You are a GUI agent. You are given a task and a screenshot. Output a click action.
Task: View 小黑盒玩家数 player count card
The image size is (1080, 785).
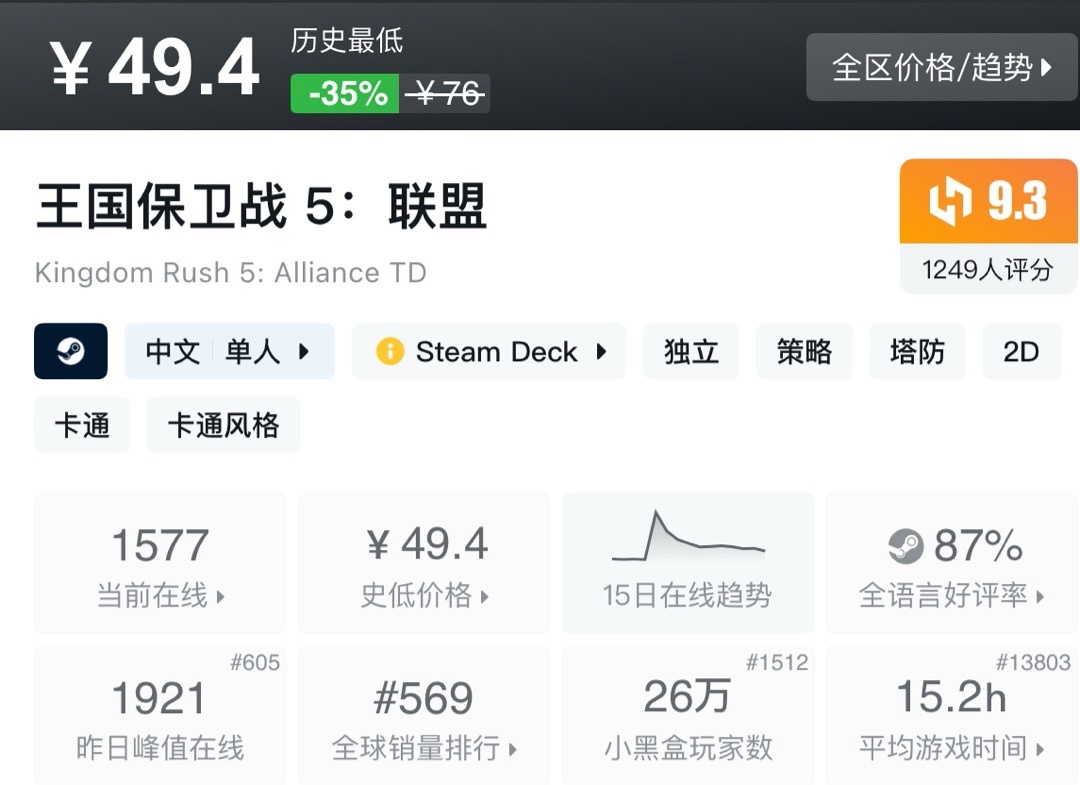688,715
